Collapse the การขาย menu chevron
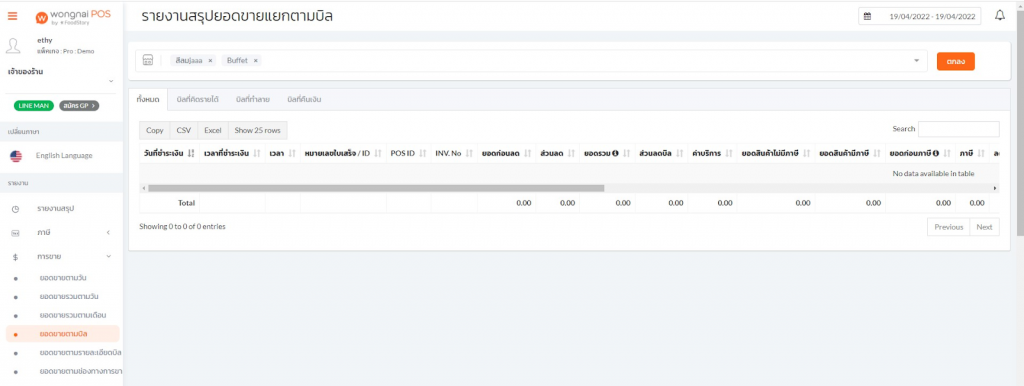 tap(108, 257)
